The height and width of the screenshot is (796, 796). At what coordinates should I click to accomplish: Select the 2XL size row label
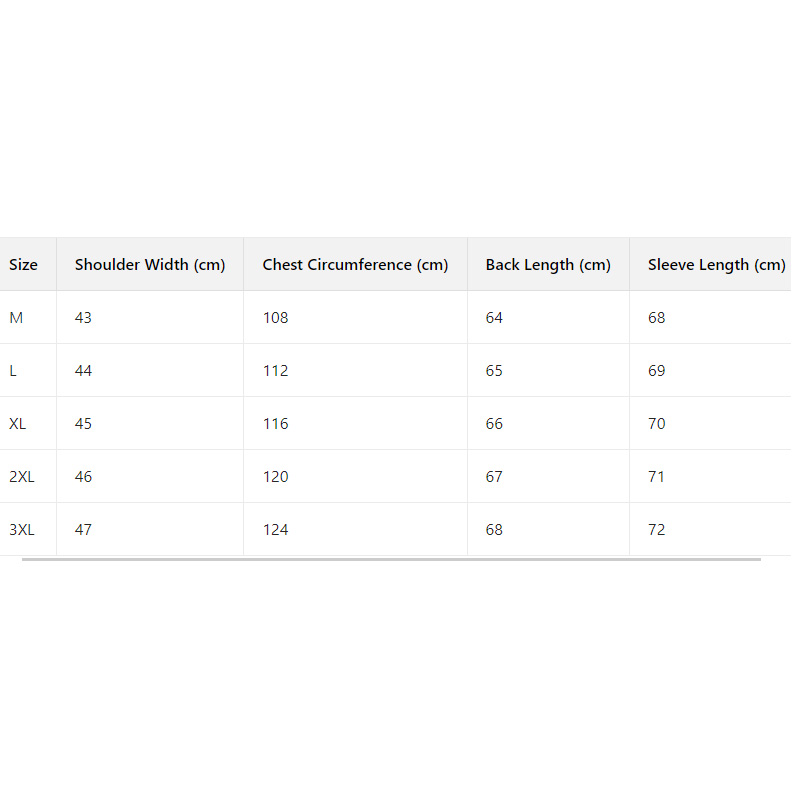[x=22, y=477]
